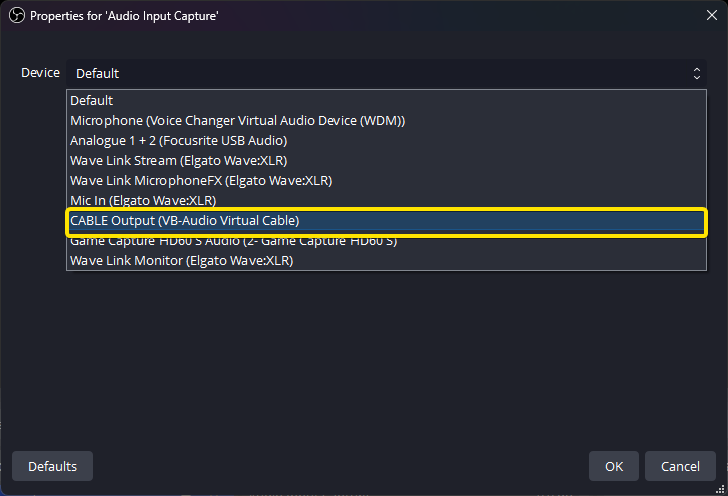
Task: Click empty space between Defaults and OK buttons
Action: [340, 466]
